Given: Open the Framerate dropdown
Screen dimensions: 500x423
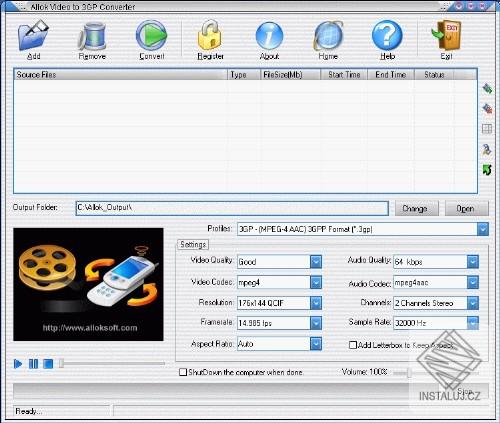Looking at the screenshot, I should (x=316, y=323).
